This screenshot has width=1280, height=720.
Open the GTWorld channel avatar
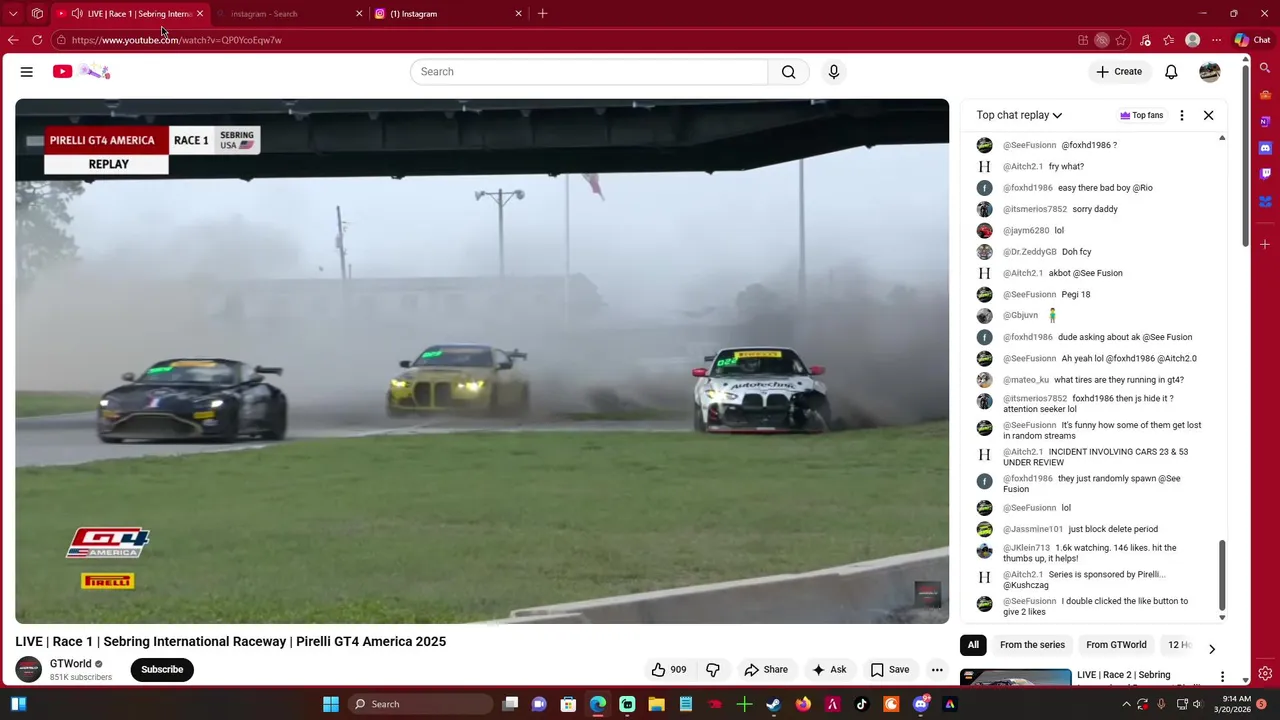29,670
